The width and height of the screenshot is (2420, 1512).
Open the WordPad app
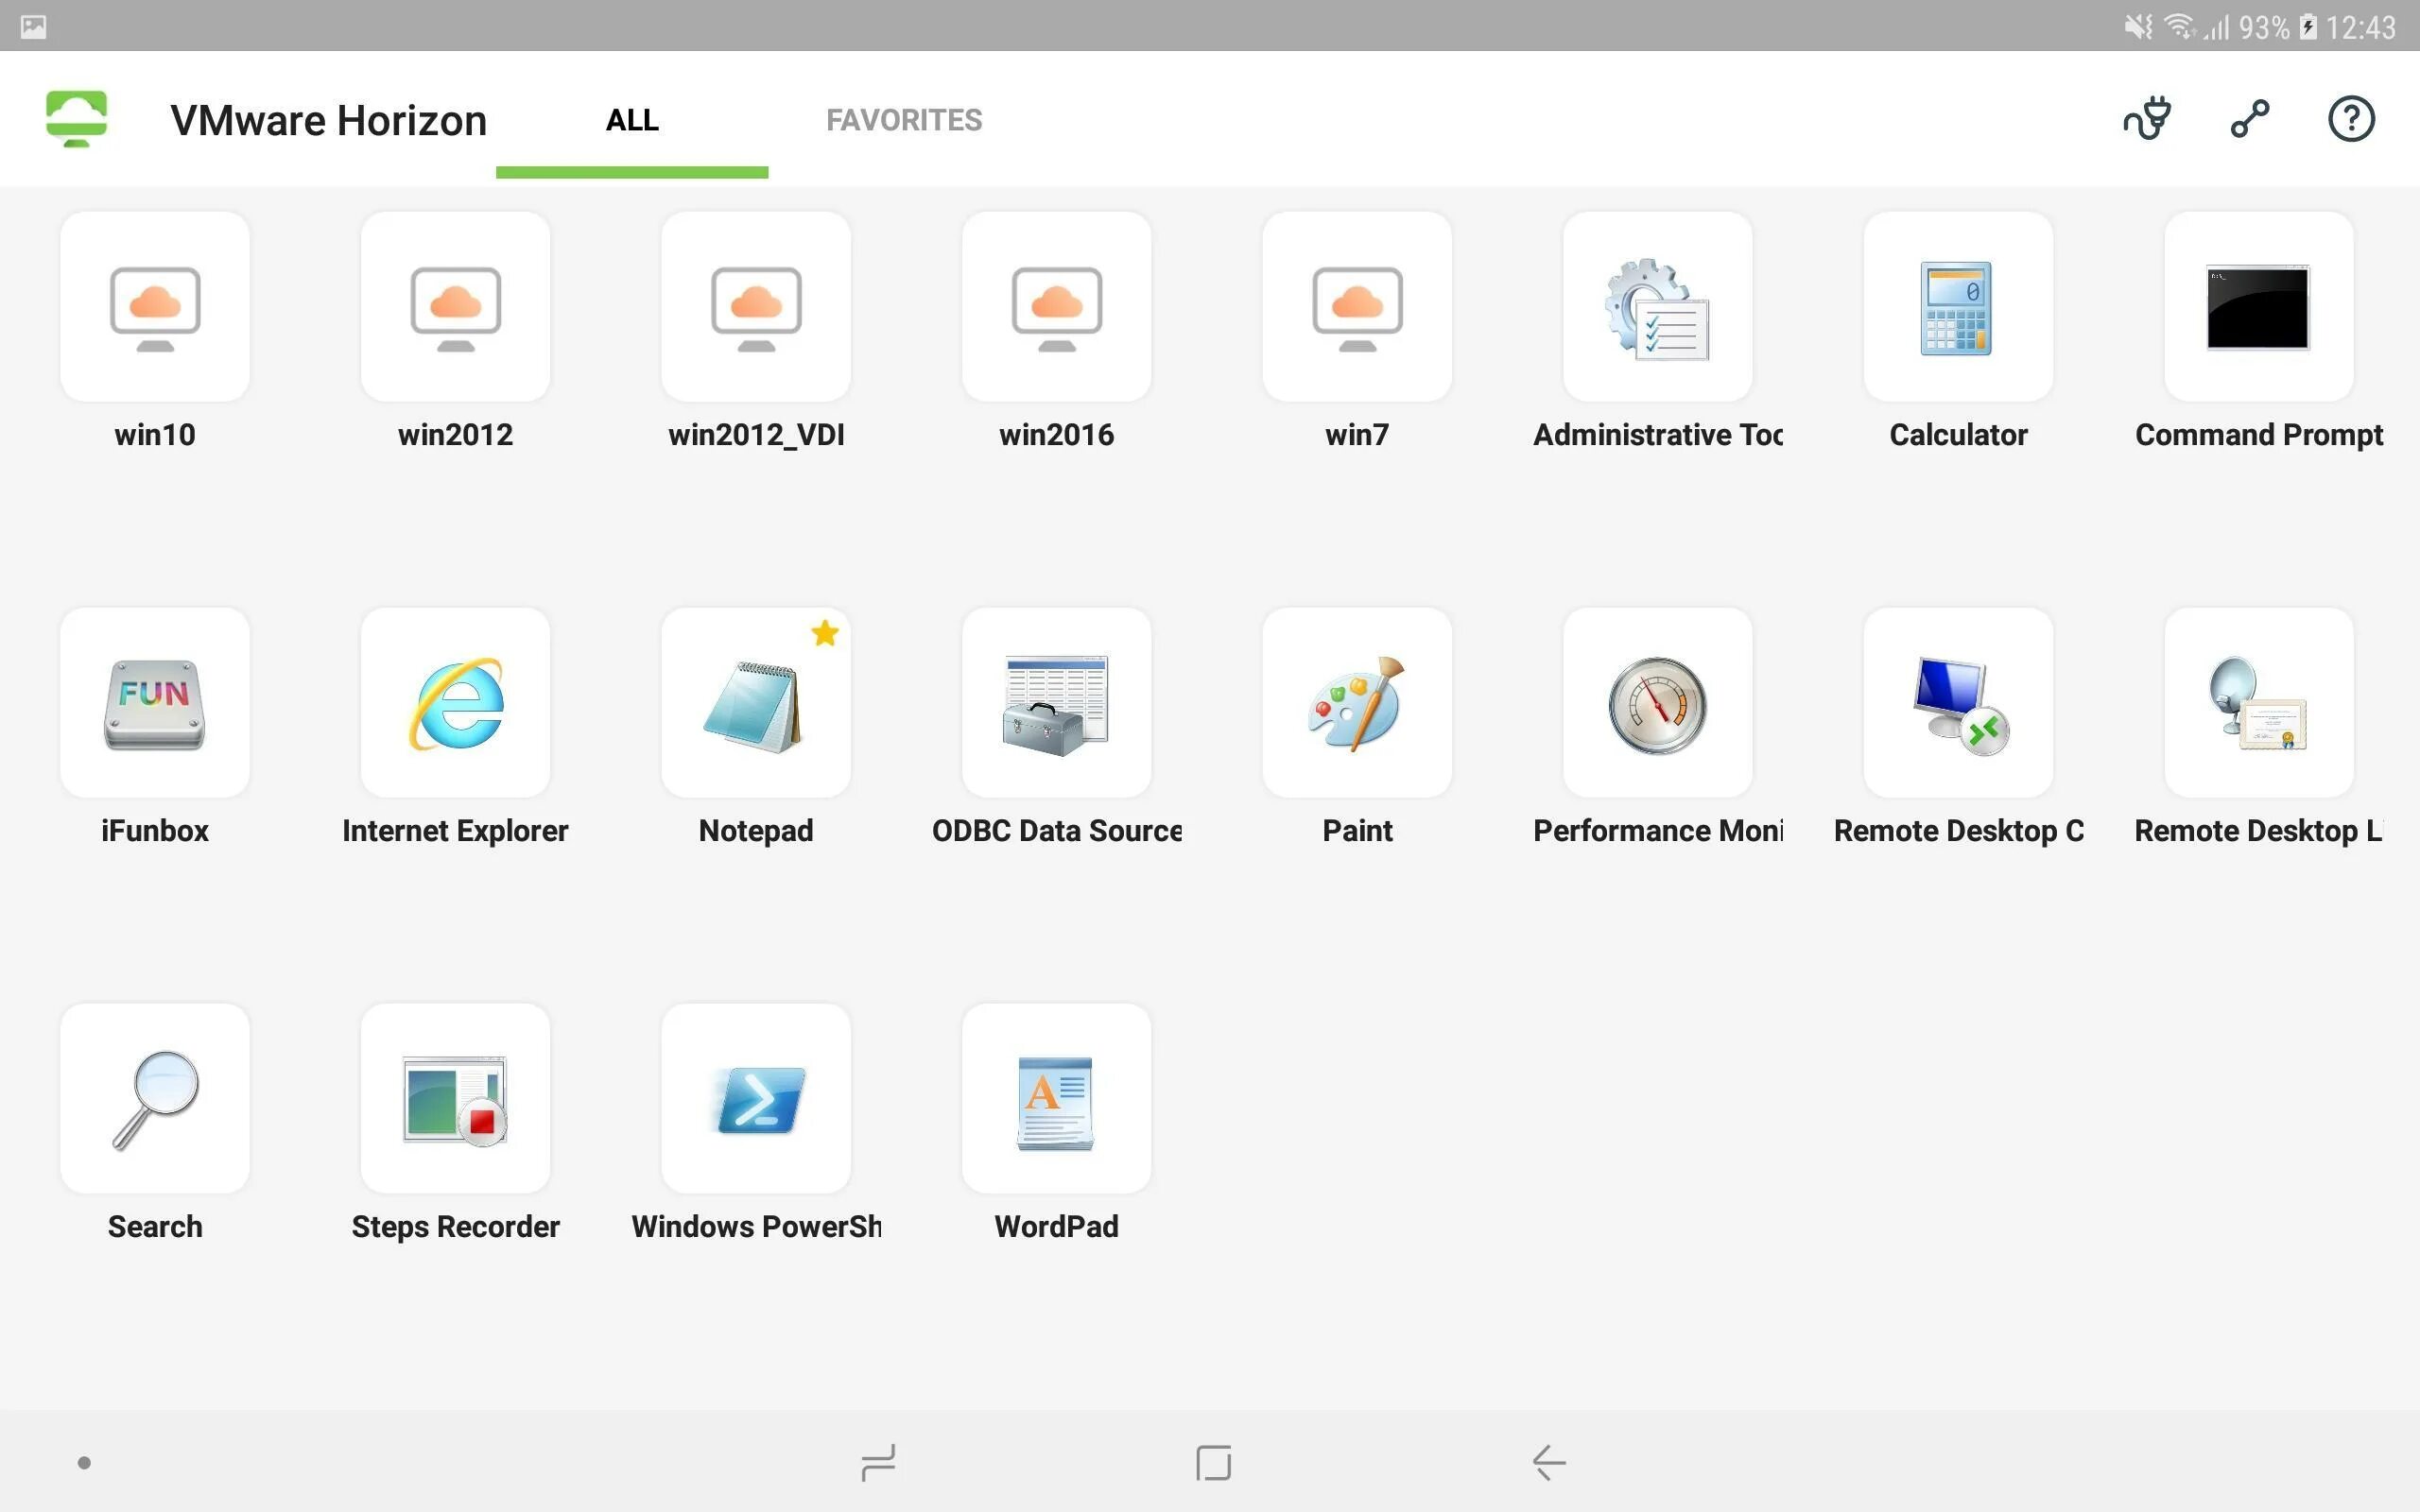tap(1056, 1098)
